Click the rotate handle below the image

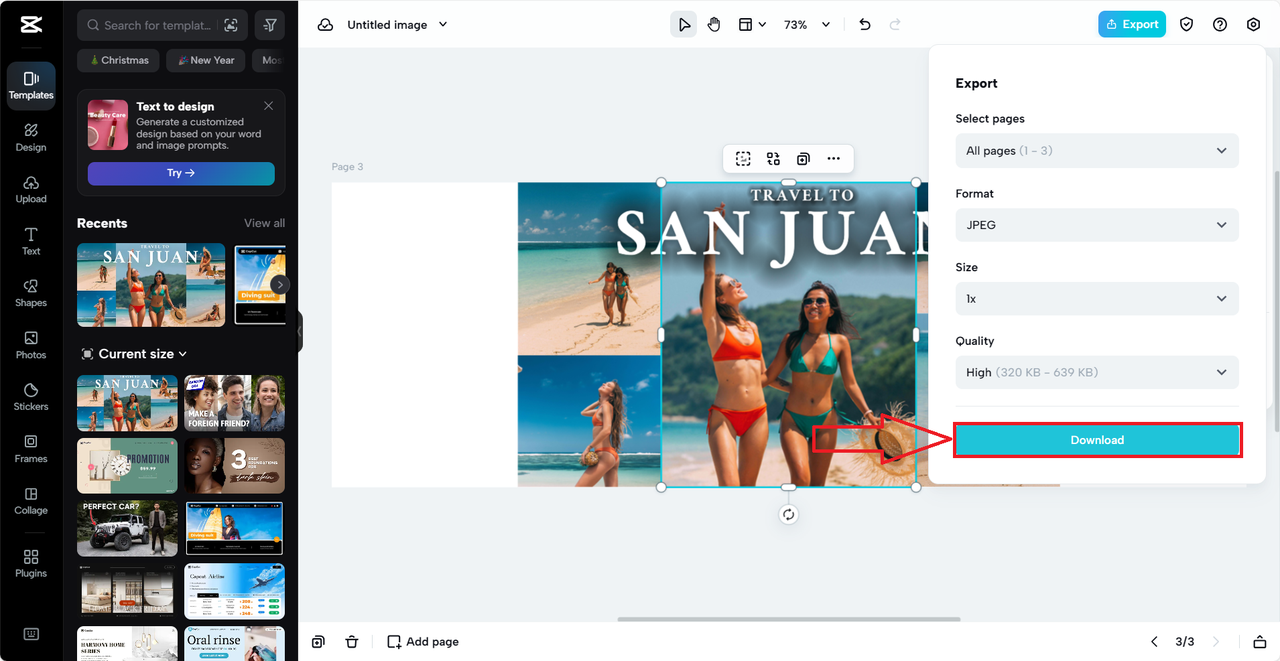[x=789, y=514]
